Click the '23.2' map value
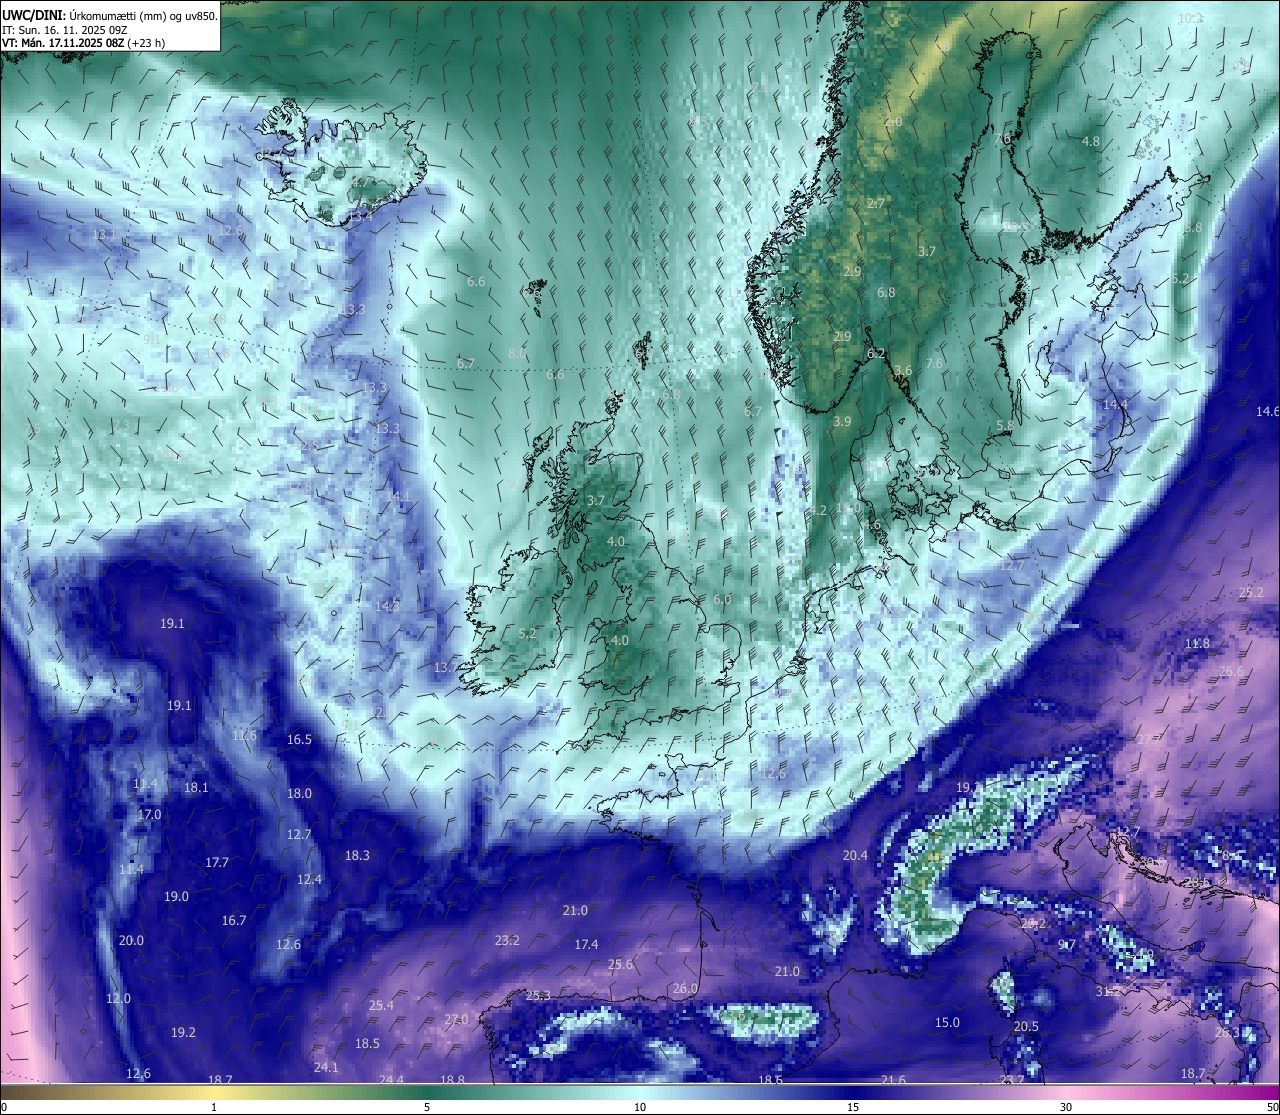The height and width of the screenshot is (1115, 1280). click(x=507, y=940)
